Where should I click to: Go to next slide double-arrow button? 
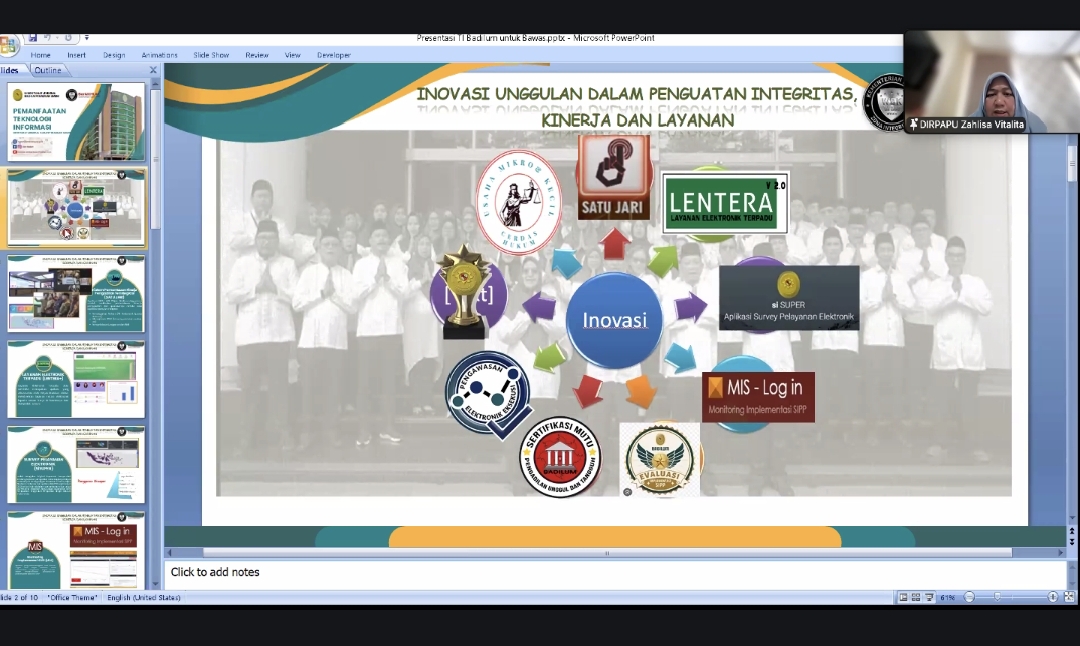coord(1072,541)
